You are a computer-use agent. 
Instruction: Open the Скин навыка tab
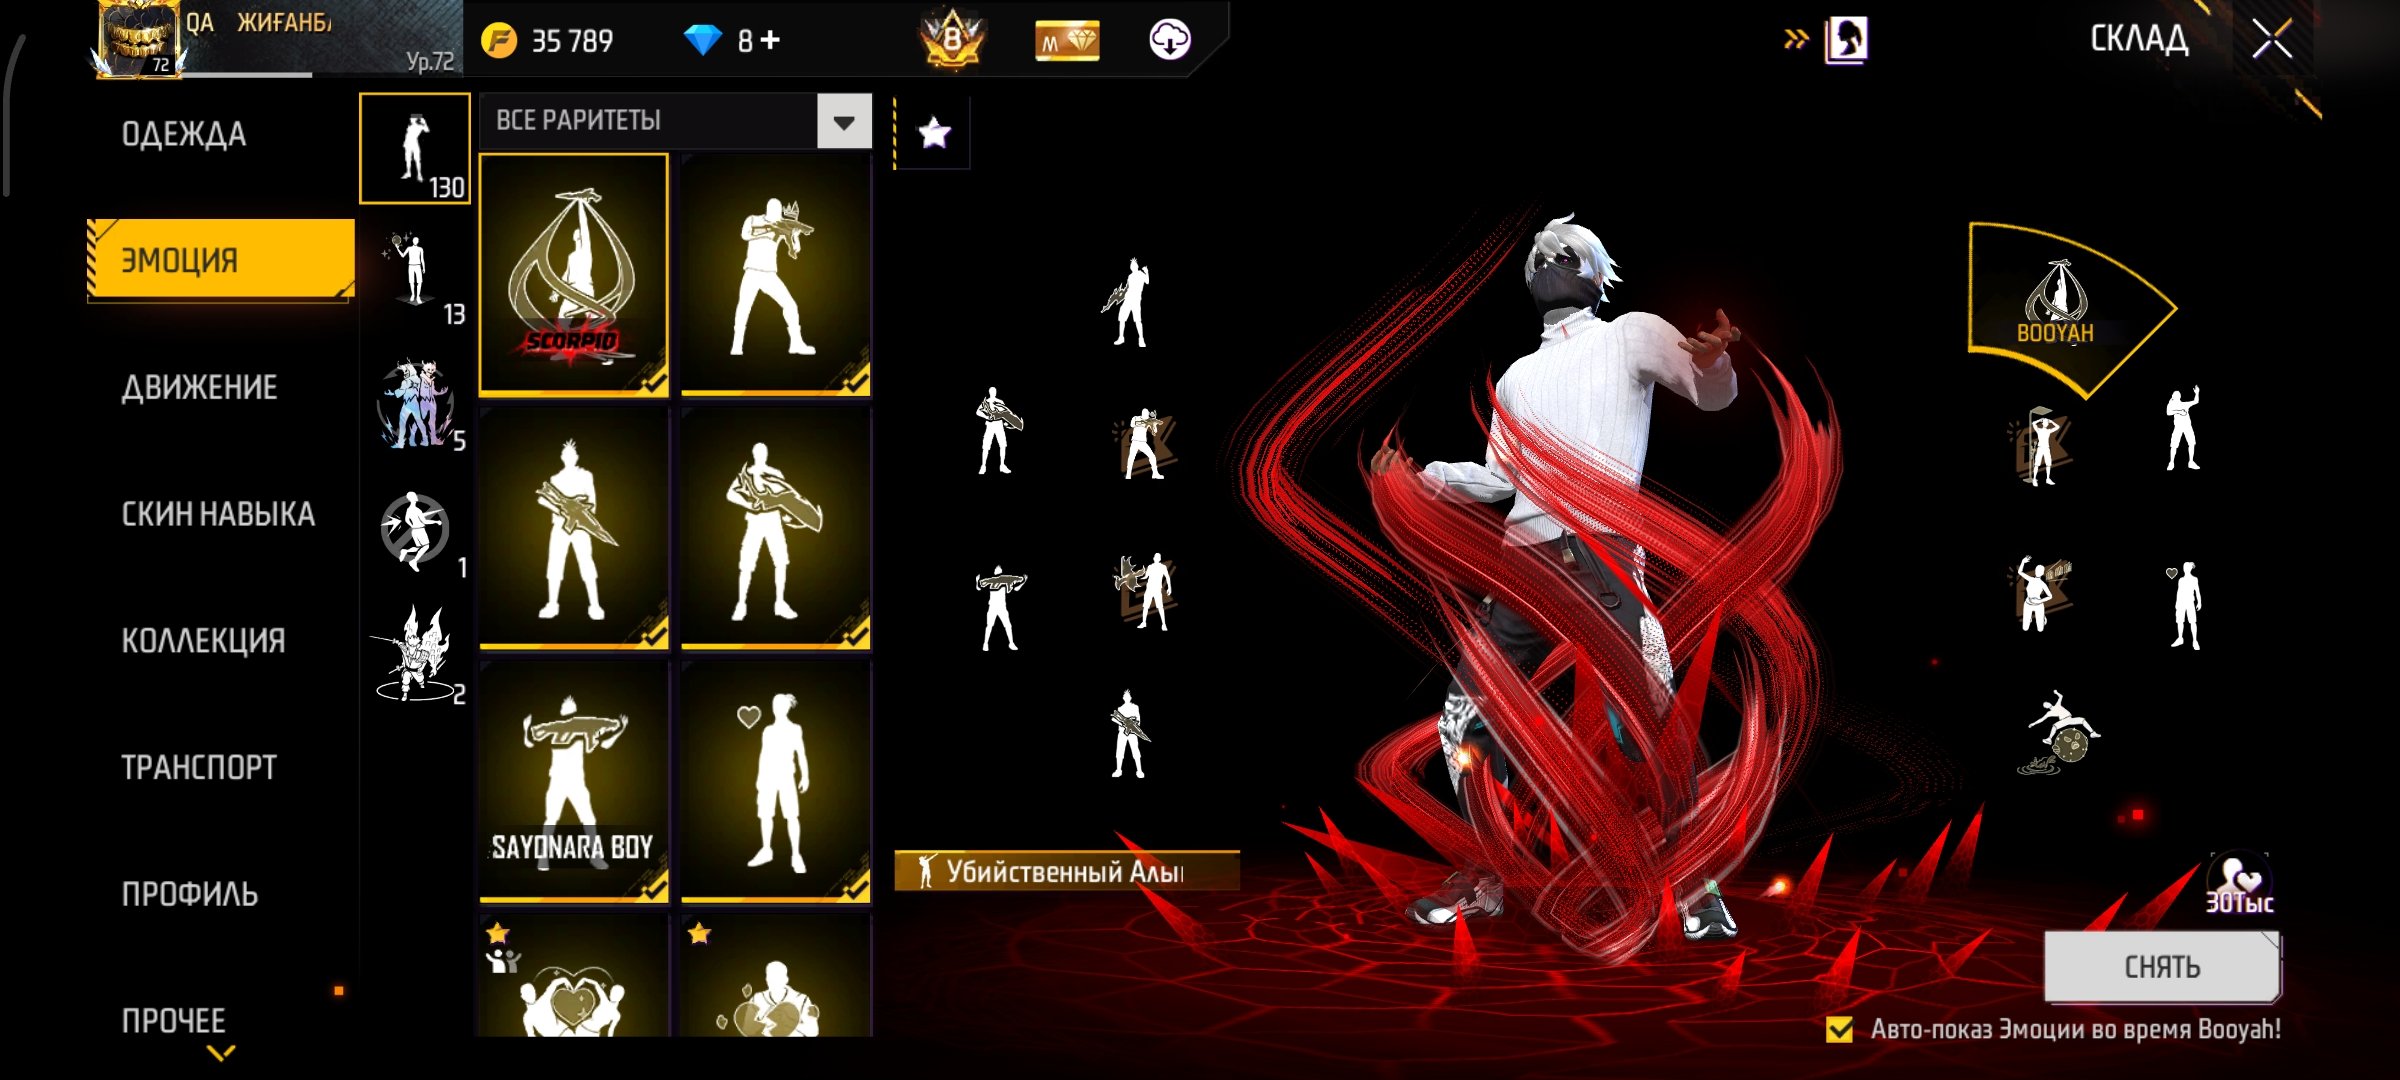(x=218, y=514)
